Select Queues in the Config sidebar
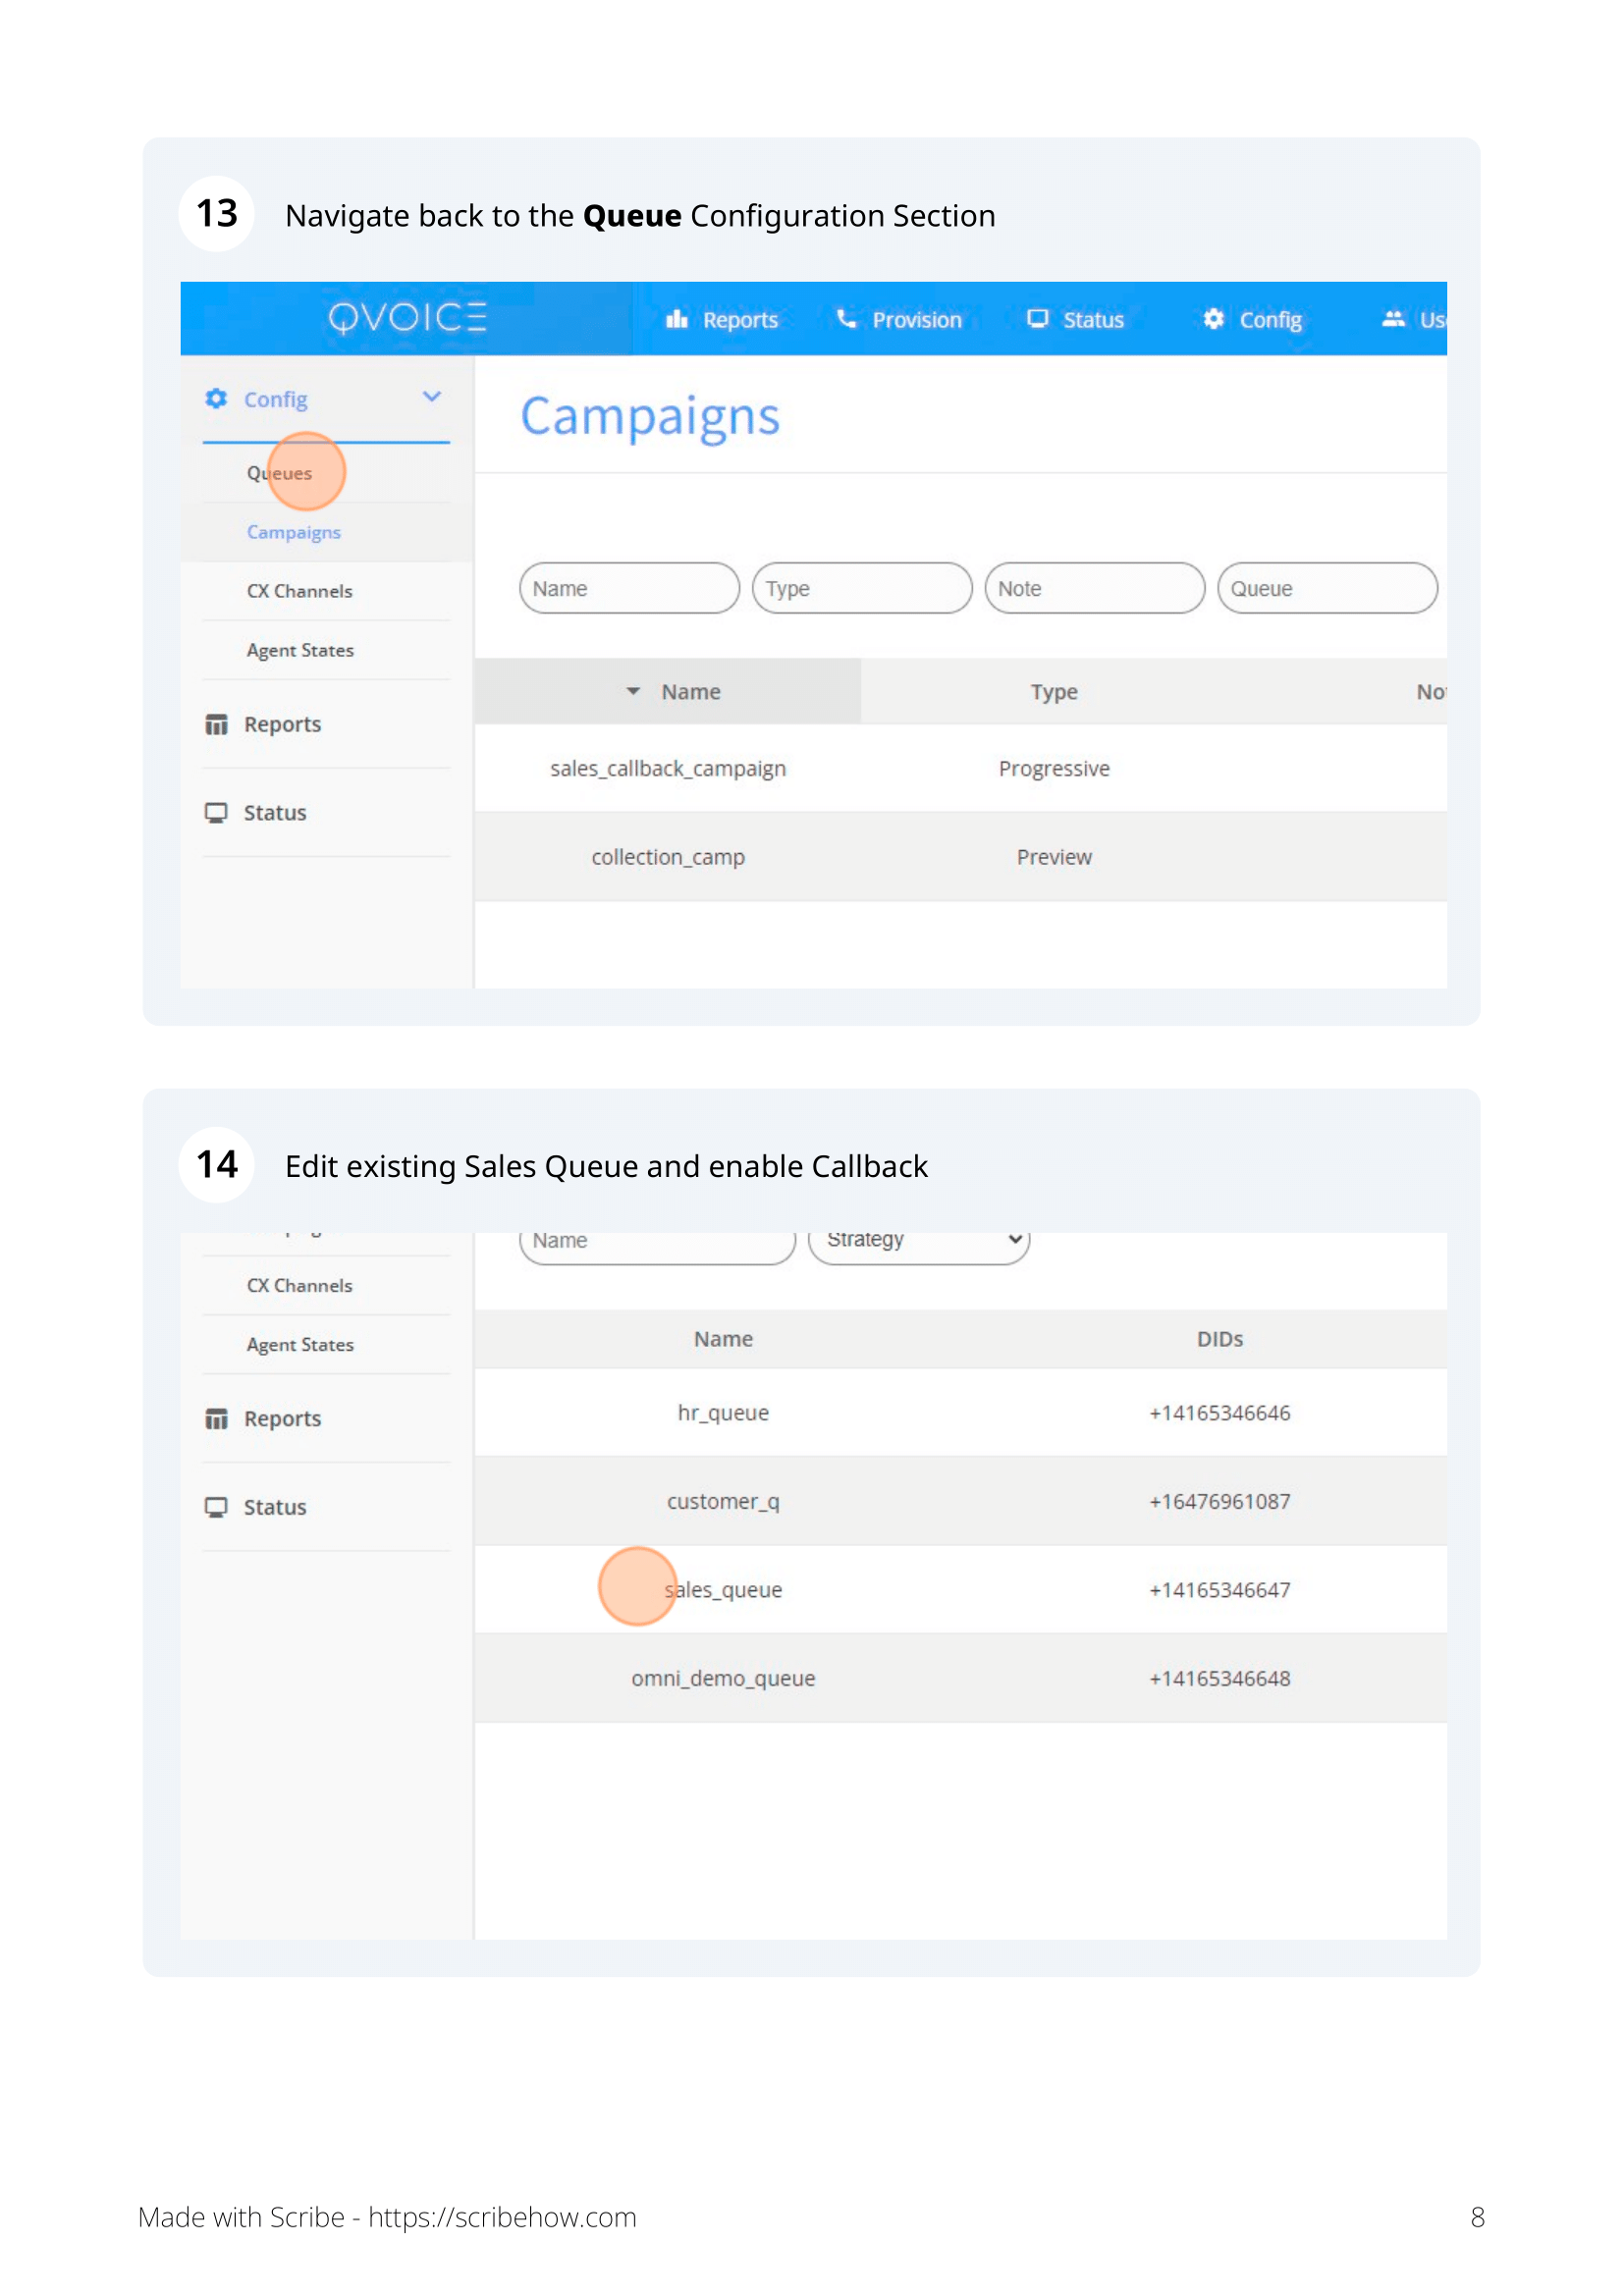This screenshot has height=2296, width=1624. [x=279, y=473]
